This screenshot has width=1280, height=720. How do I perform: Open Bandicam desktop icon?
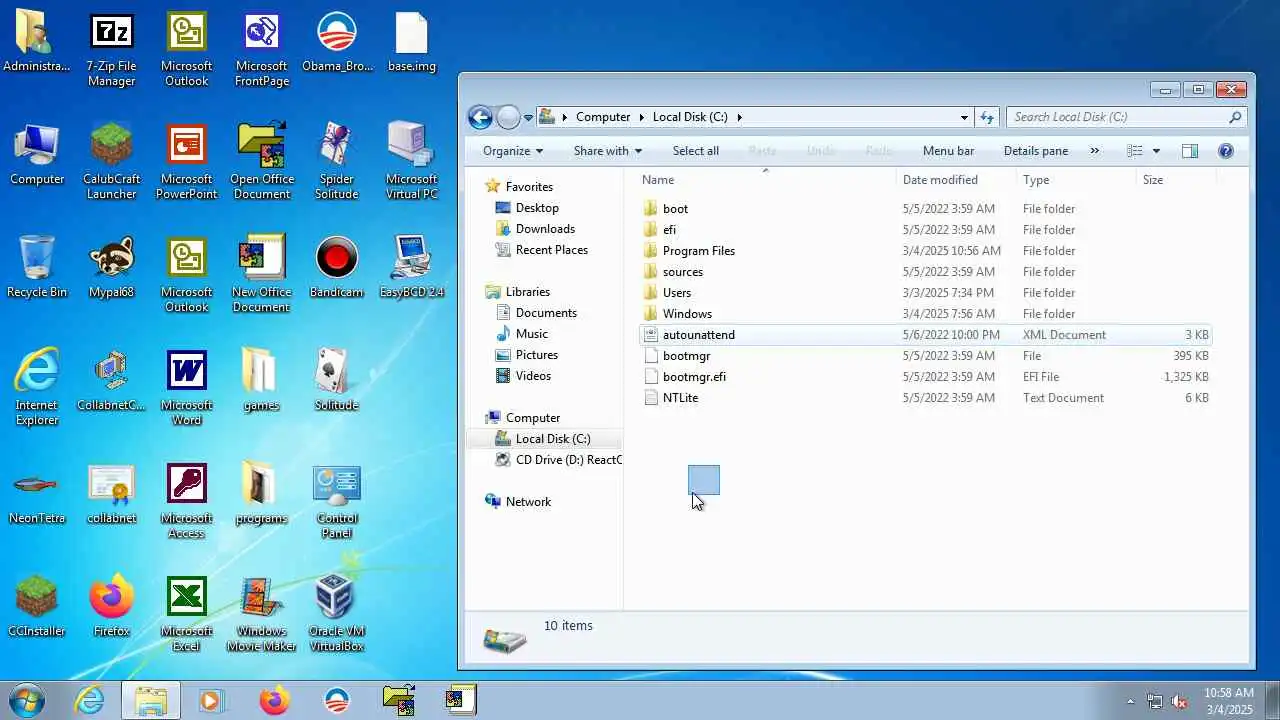pos(336,268)
